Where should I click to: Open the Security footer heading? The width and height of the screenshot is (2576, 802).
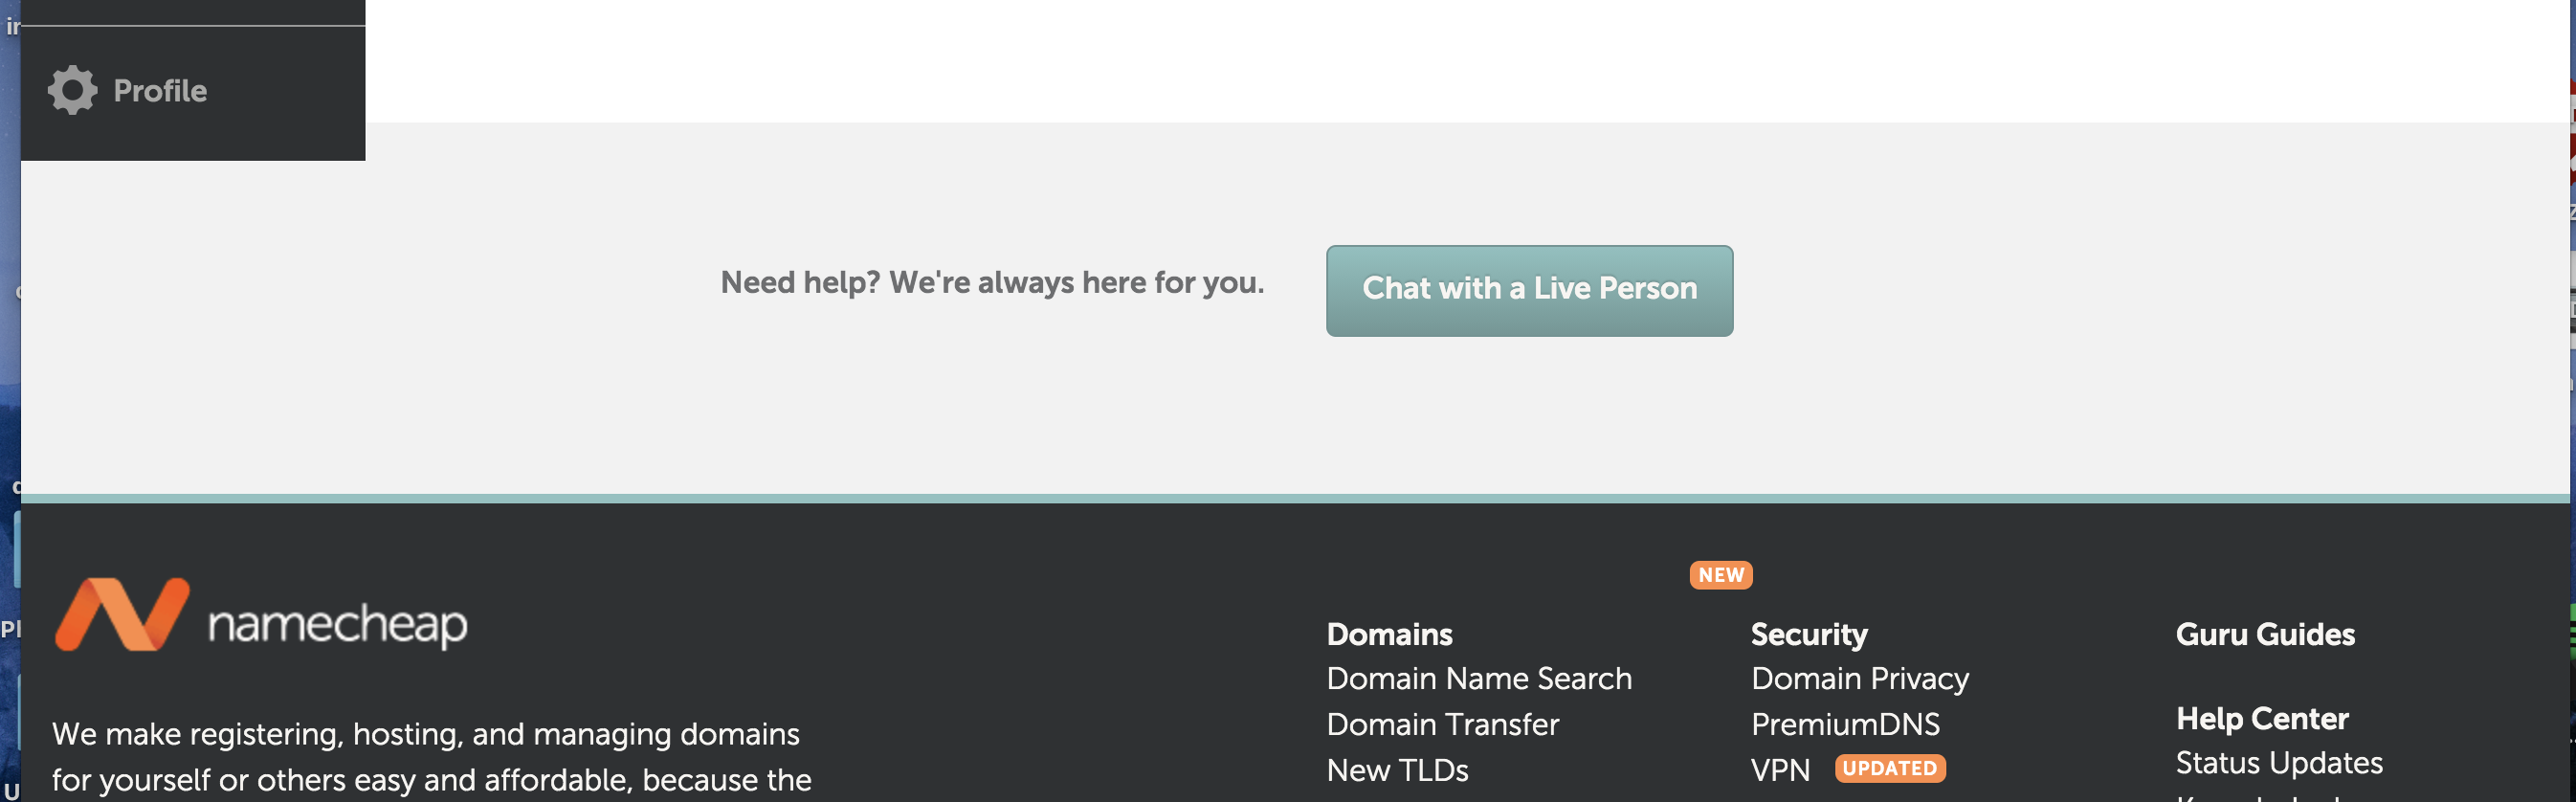(x=1808, y=634)
